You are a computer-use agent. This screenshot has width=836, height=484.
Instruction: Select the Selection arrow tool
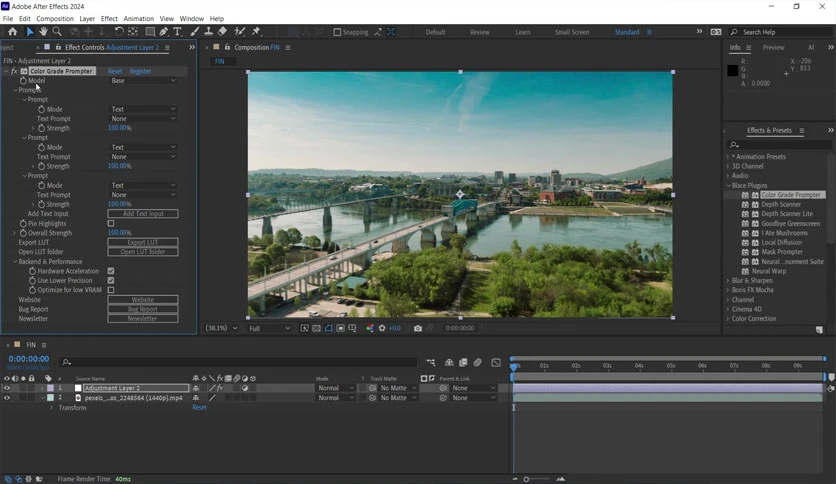(x=30, y=32)
